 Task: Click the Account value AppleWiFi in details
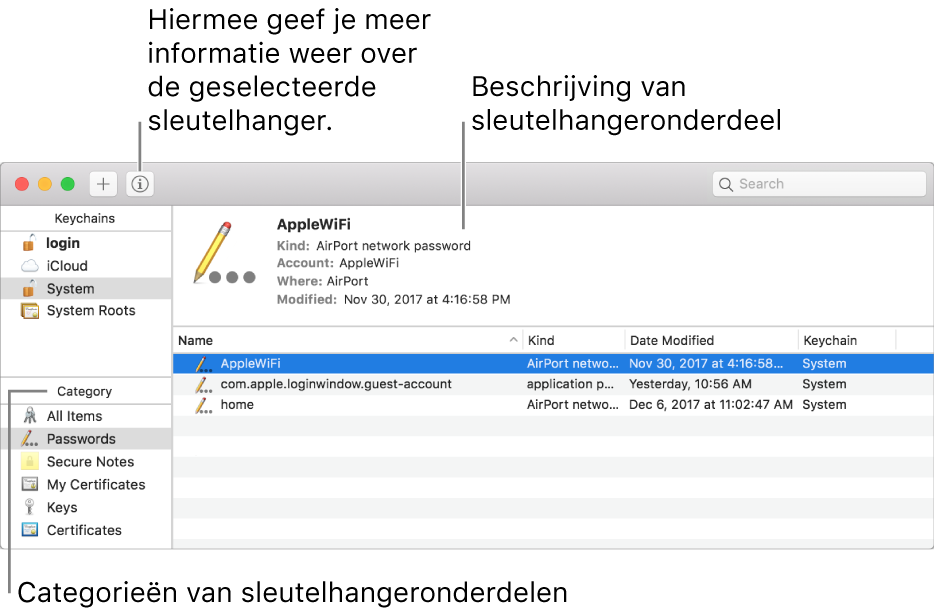(x=369, y=263)
